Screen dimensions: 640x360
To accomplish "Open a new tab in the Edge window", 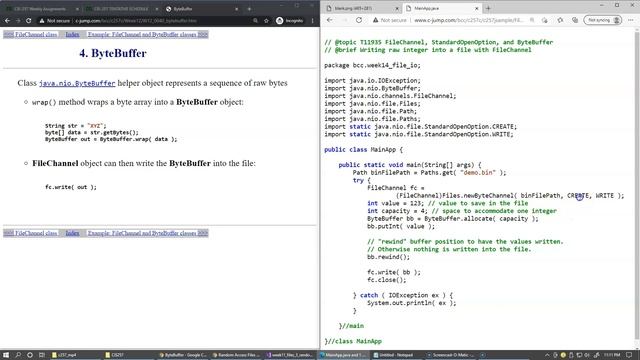I will point(488,8).
